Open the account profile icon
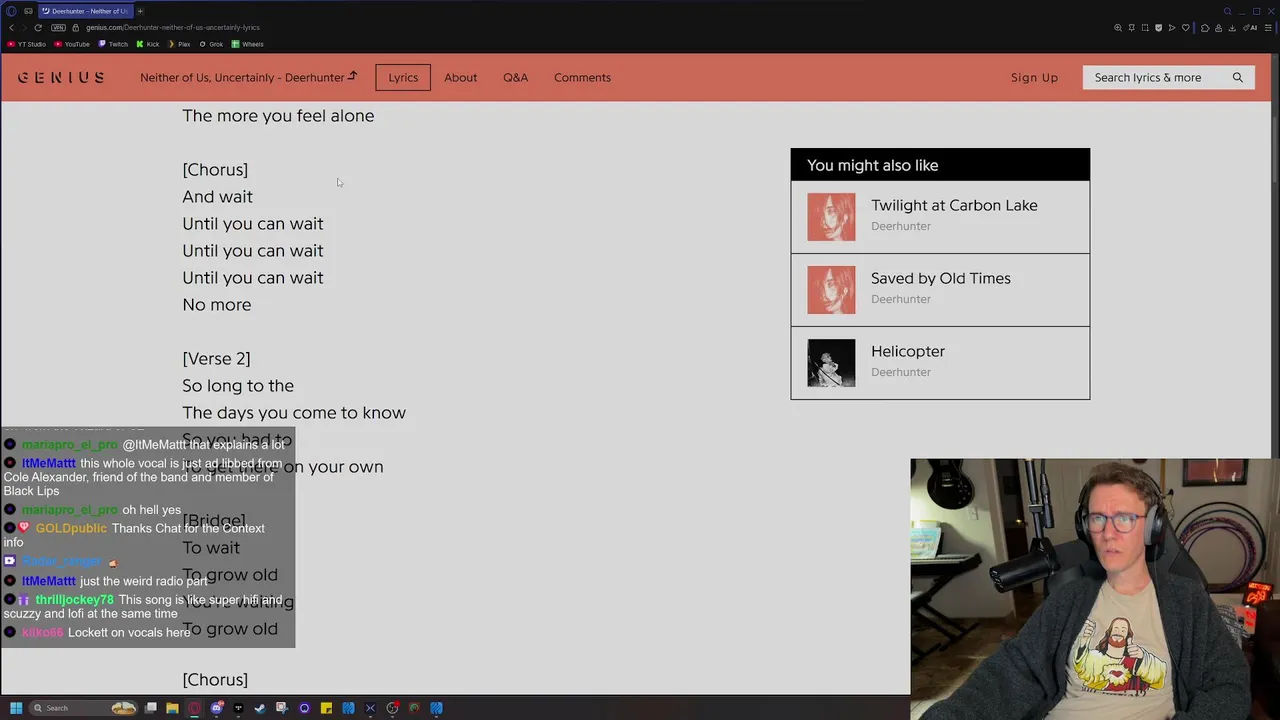 point(1218,28)
